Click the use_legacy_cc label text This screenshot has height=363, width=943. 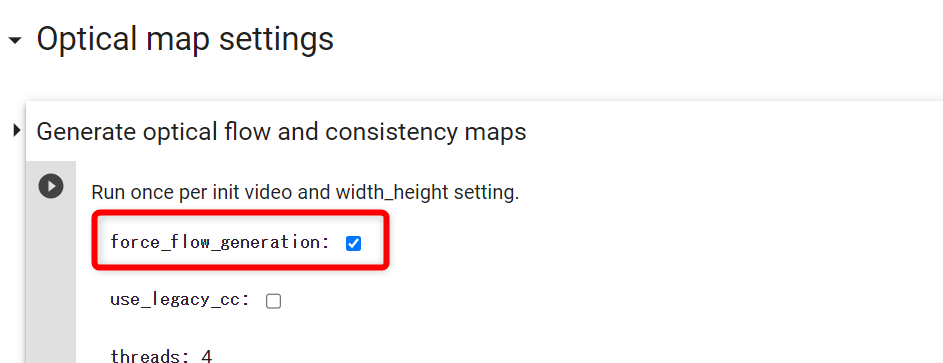(x=180, y=300)
